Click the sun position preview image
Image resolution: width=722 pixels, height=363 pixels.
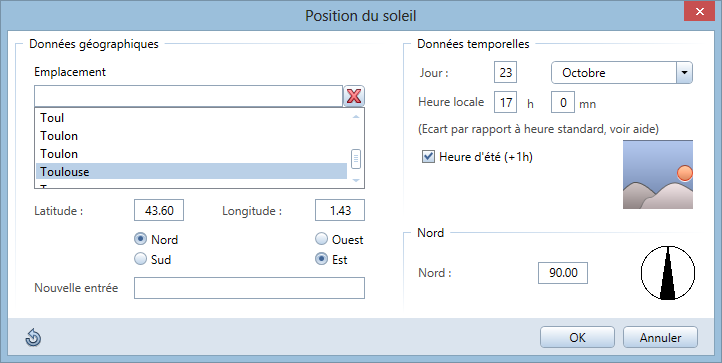click(658, 175)
